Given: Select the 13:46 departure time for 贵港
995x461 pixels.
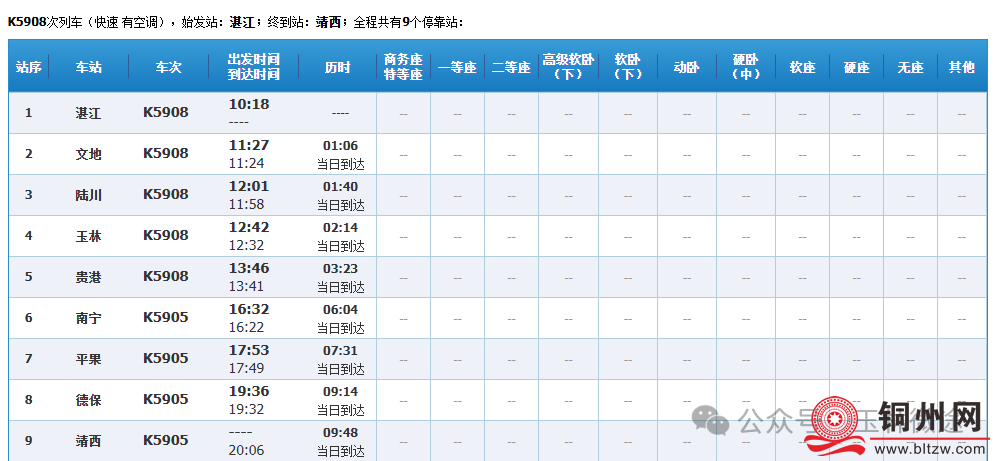Looking at the screenshot, I should point(249,268).
